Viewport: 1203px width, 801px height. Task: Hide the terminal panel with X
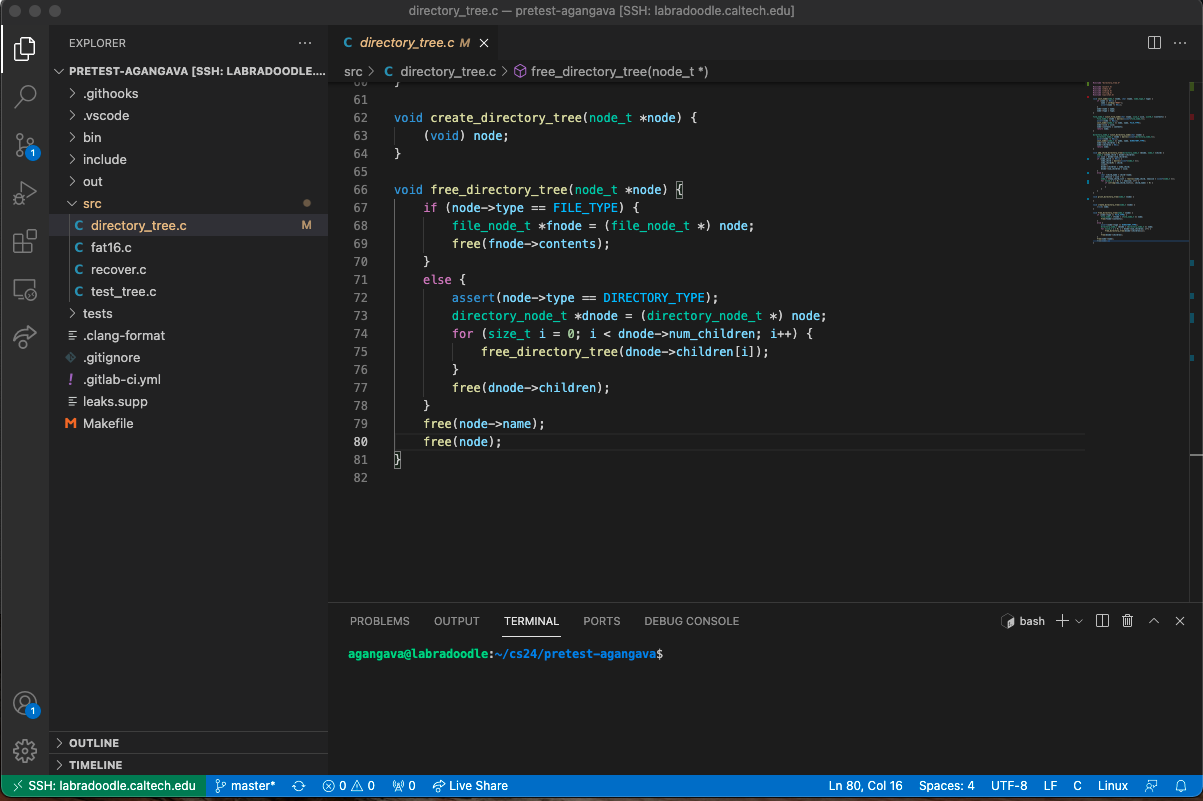point(1180,621)
